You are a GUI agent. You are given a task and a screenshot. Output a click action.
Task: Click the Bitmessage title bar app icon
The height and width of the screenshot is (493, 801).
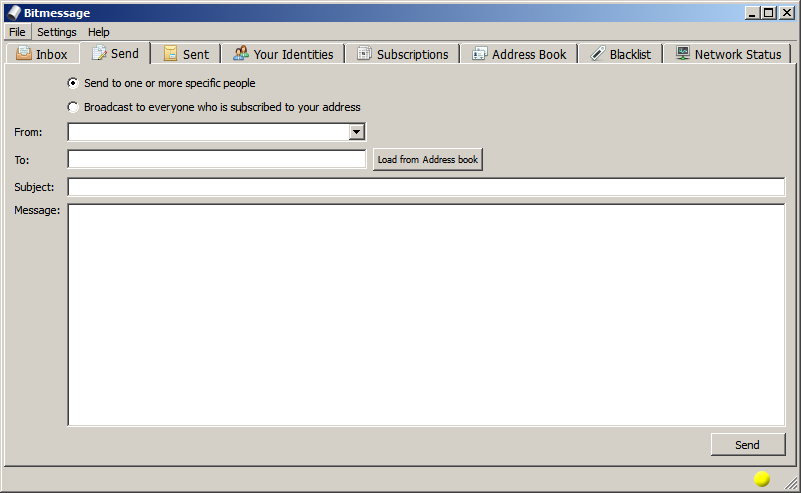tap(14, 13)
